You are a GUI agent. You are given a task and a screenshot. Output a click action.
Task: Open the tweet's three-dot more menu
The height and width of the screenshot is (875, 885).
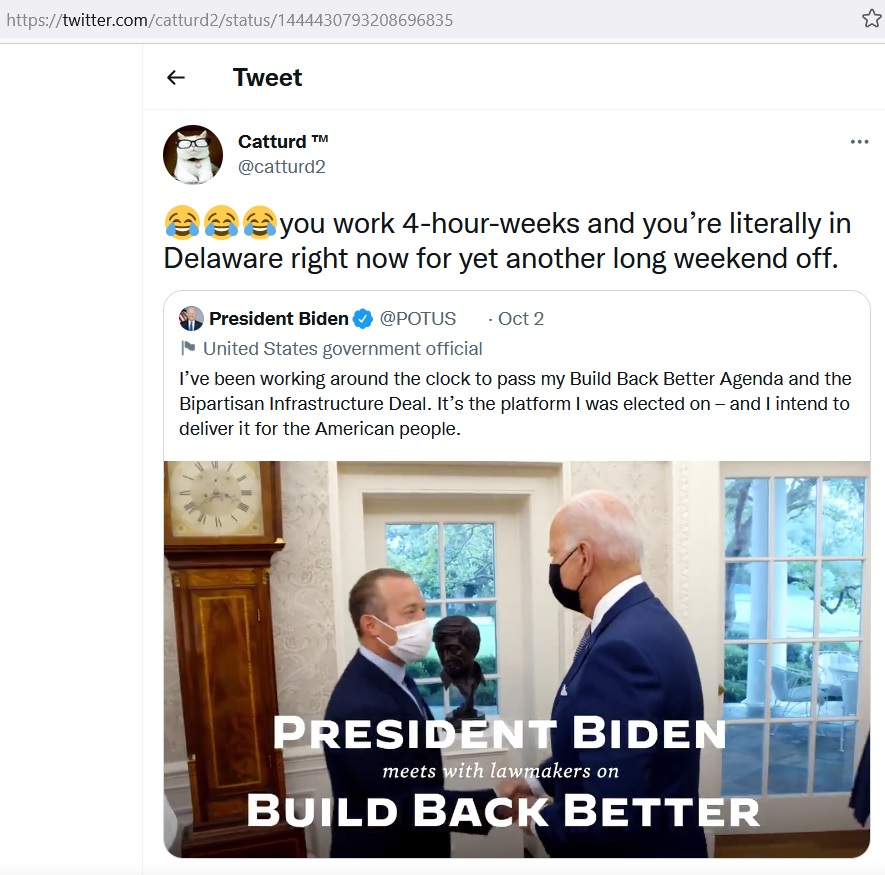click(859, 142)
